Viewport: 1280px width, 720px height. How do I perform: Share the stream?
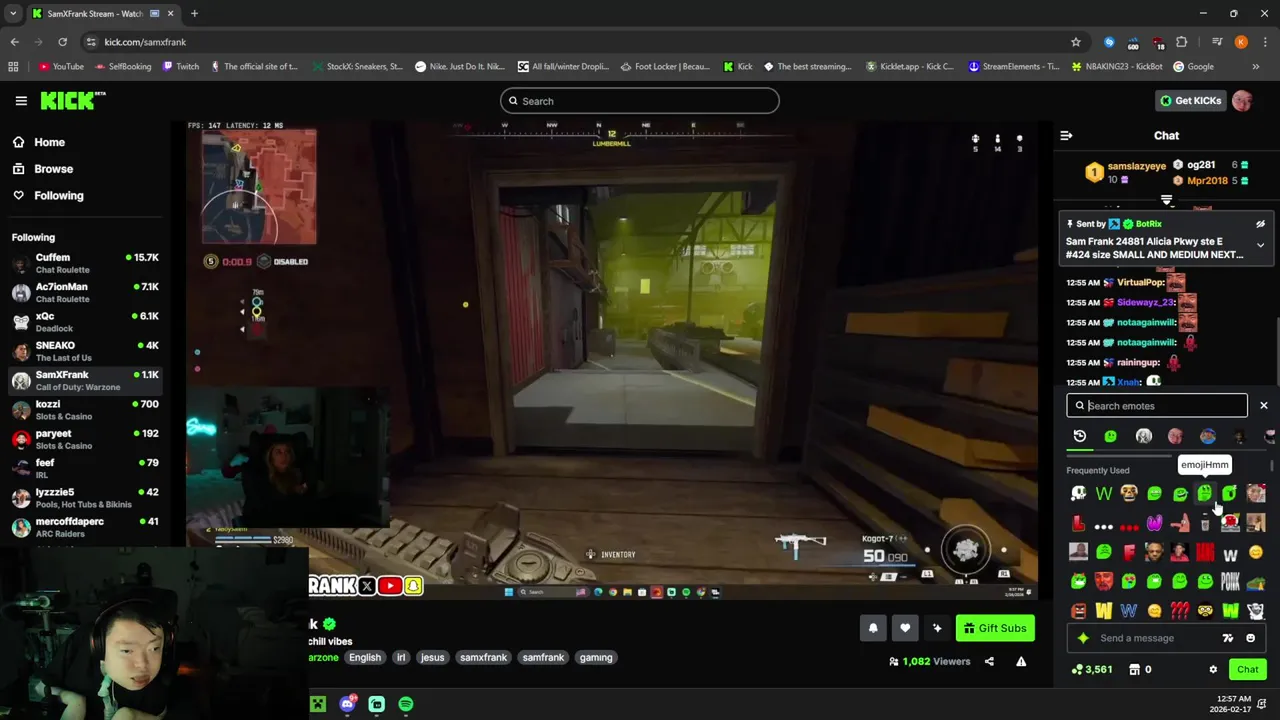pyautogui.click(x=989, y=661)
